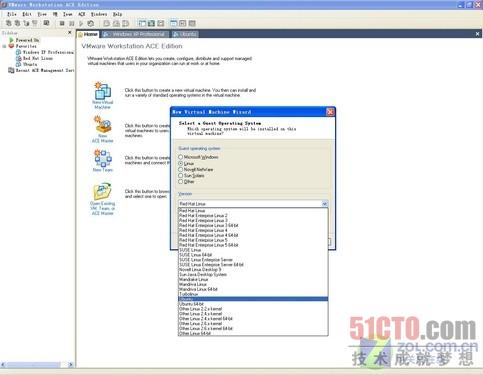
Task: Click the toolbar power-on play button
Action: pyautogui.click(x=81, y=23)
